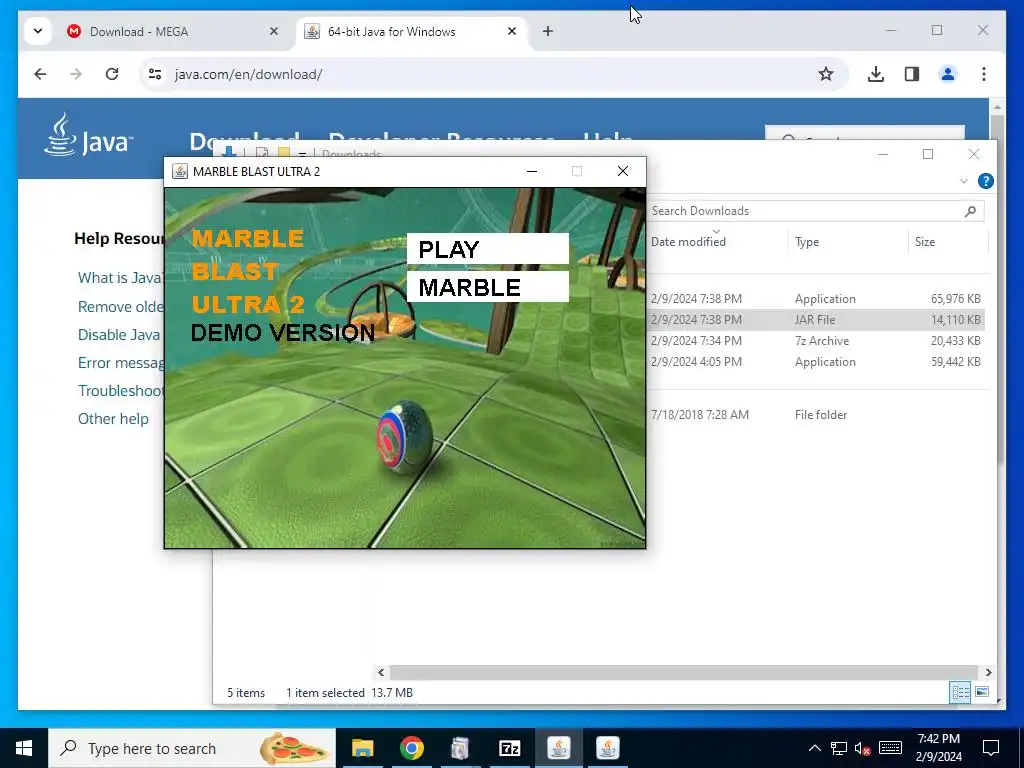This screenshot has height=768, width=1024.
Task: Open Chrome downloads icon
Action: click(x=876, y=74)
